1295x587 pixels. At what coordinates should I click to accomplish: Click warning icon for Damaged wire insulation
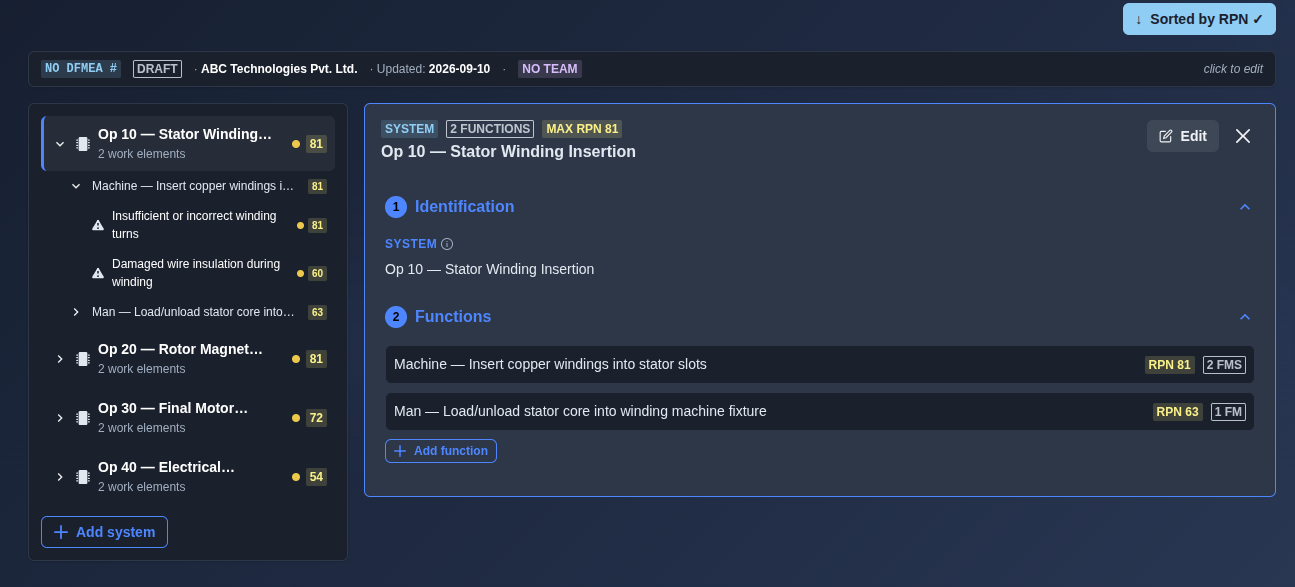pos(98,273)
